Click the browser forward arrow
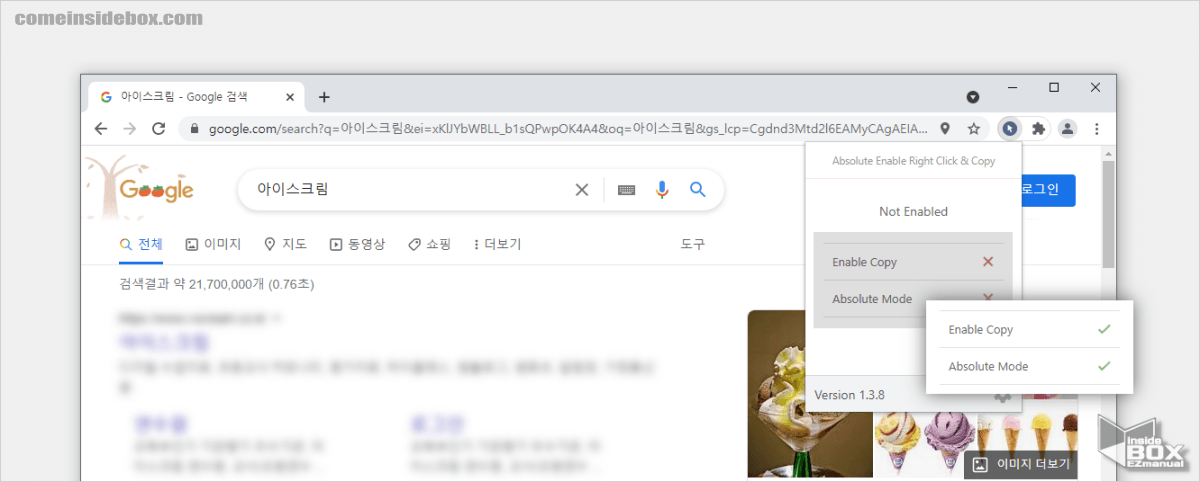 pyautogui.click(x=129, y=128)
